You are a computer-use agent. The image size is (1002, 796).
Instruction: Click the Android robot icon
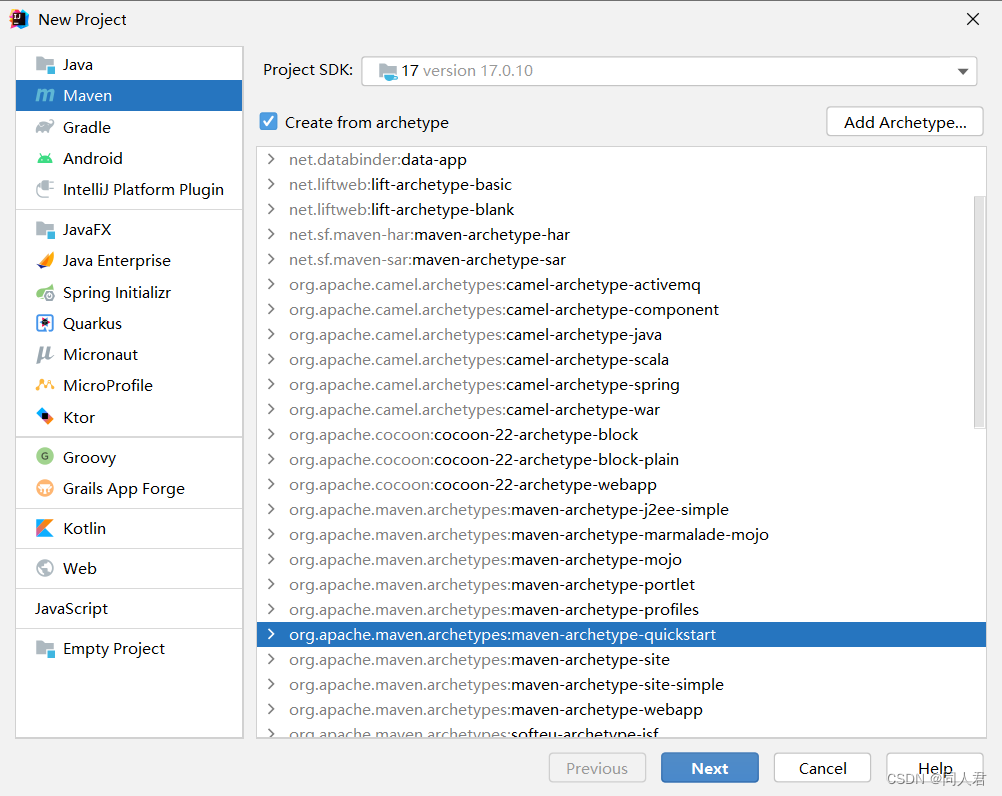pos(45,158)
